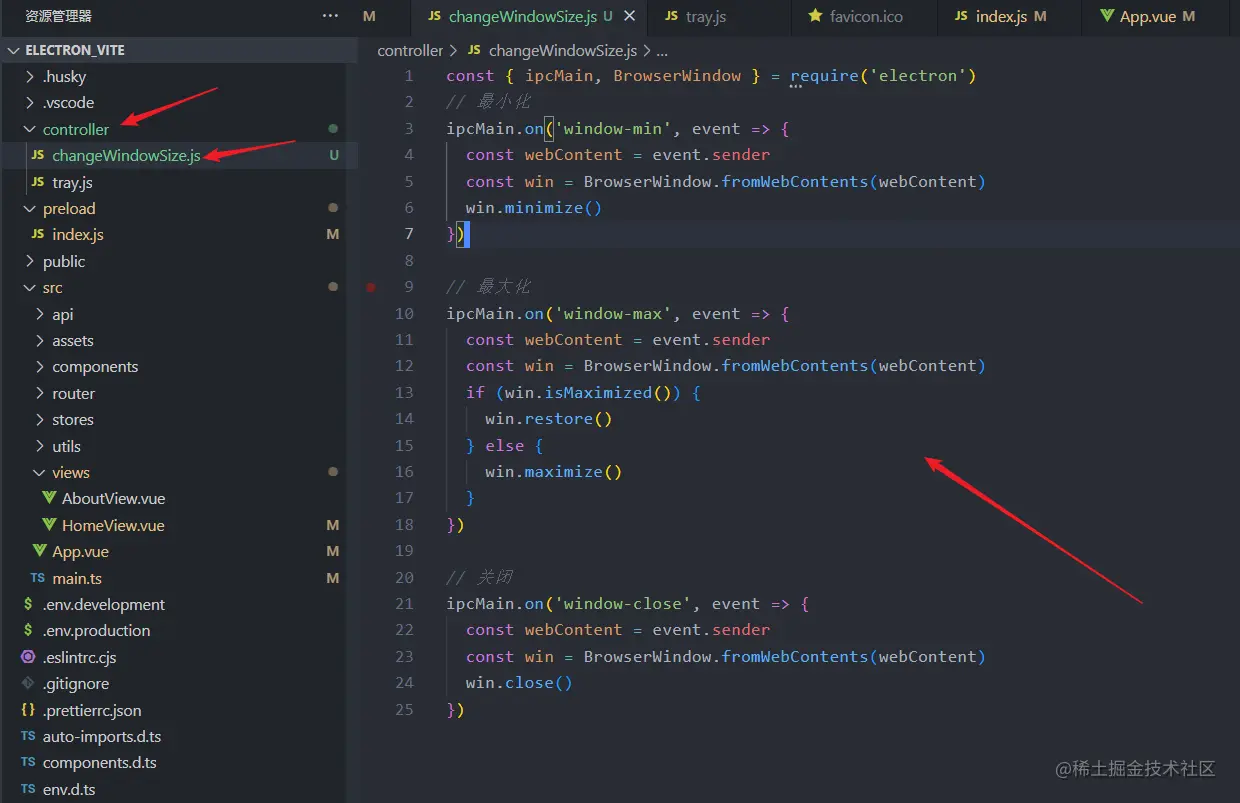This screenshot has height=803, width=1240.
Task: Click line number 13 in the gutter
Action: [404, 393]
